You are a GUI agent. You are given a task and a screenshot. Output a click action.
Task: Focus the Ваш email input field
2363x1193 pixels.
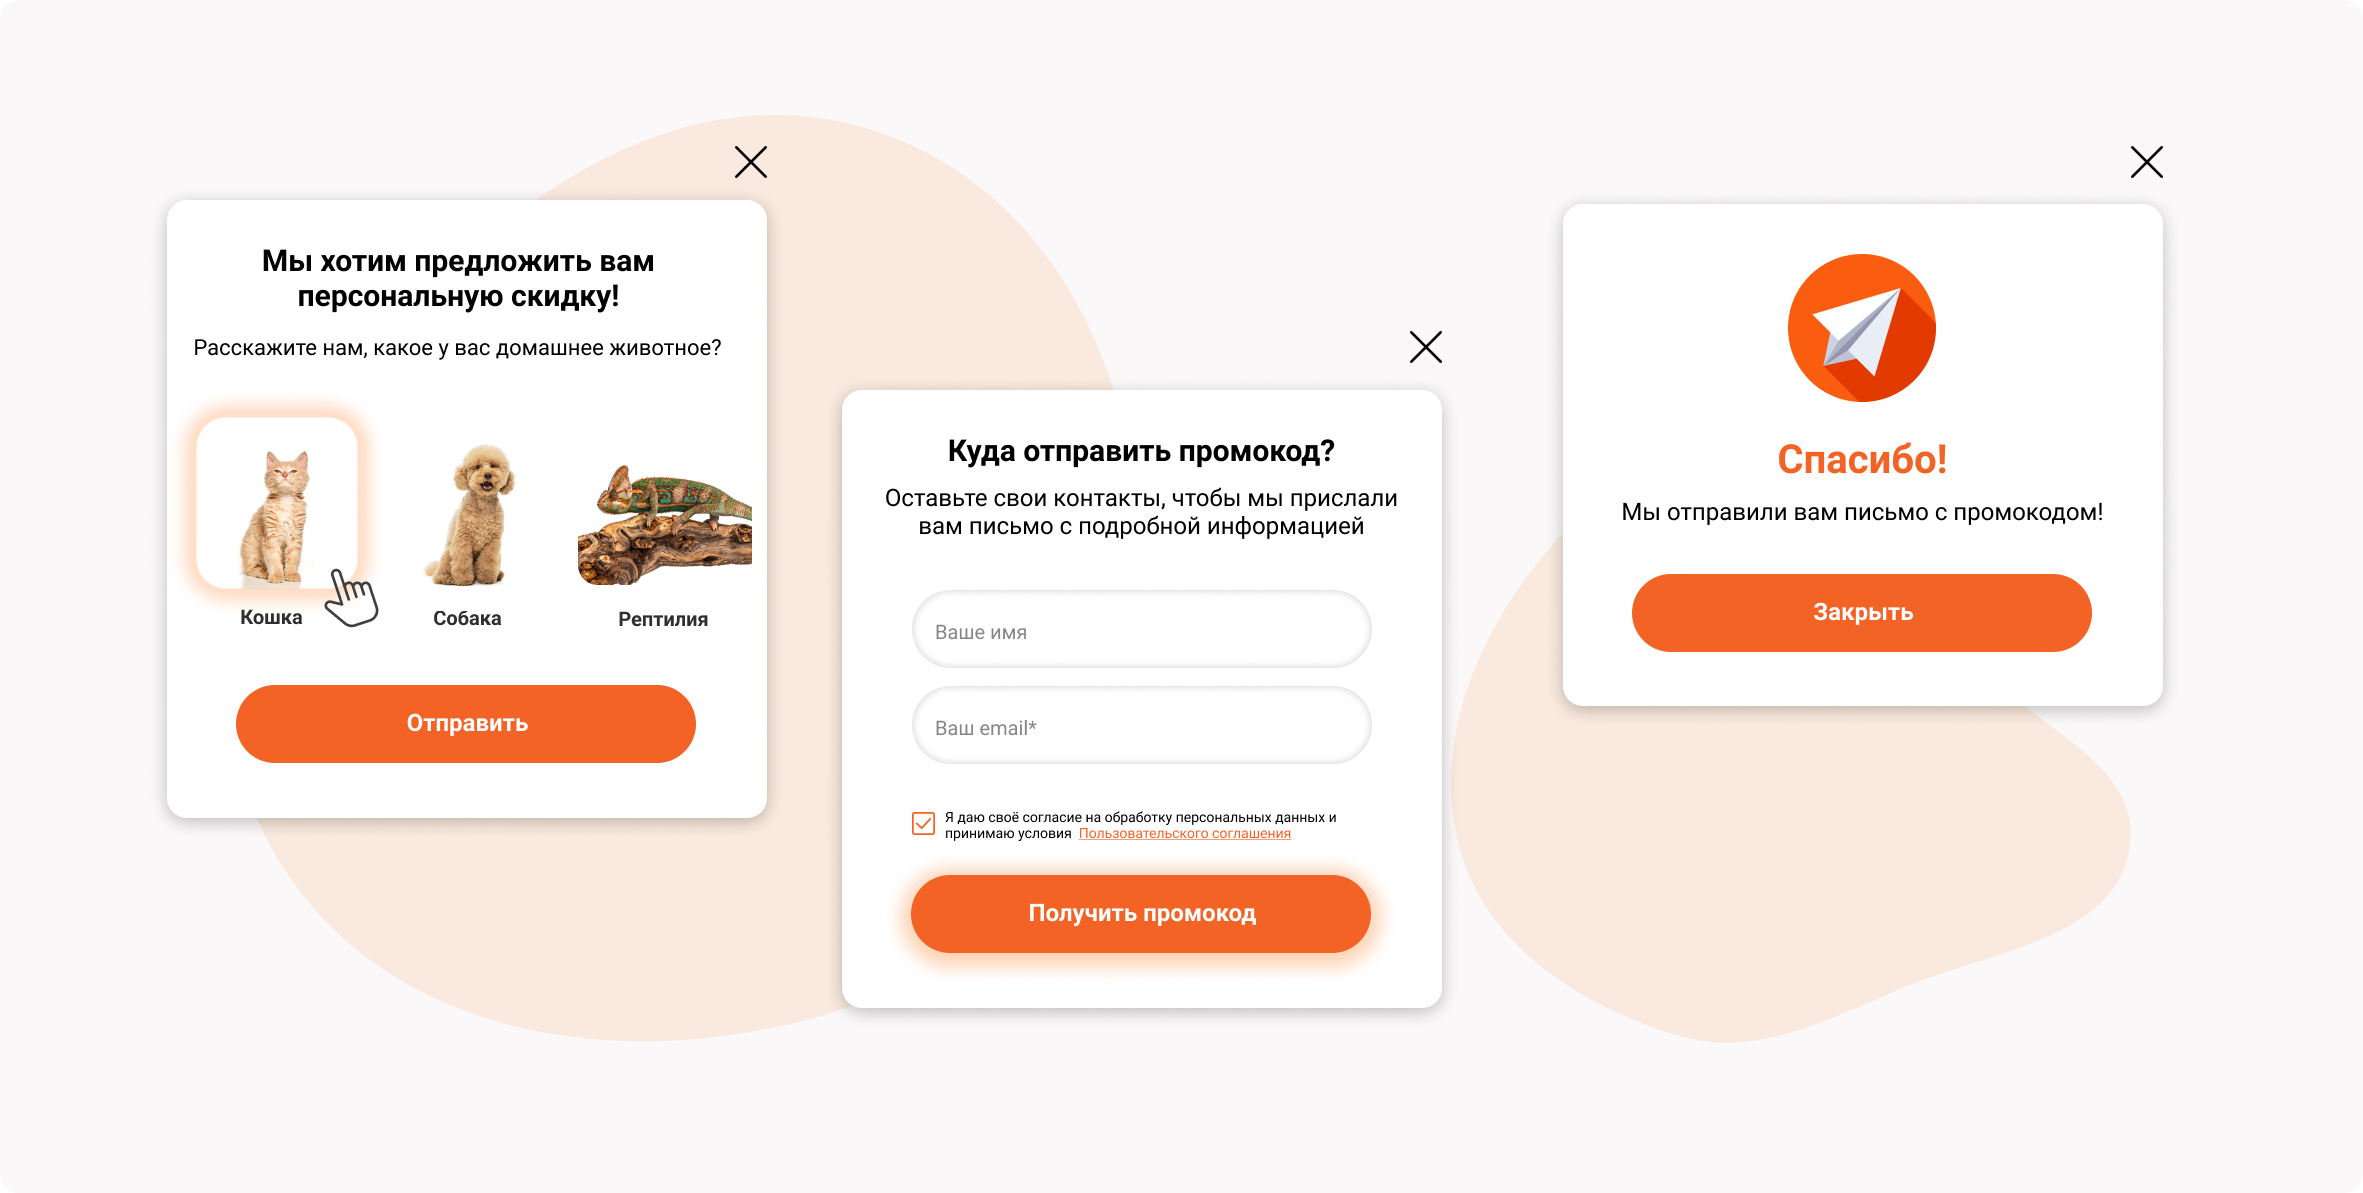click(x=1141, y=726)
